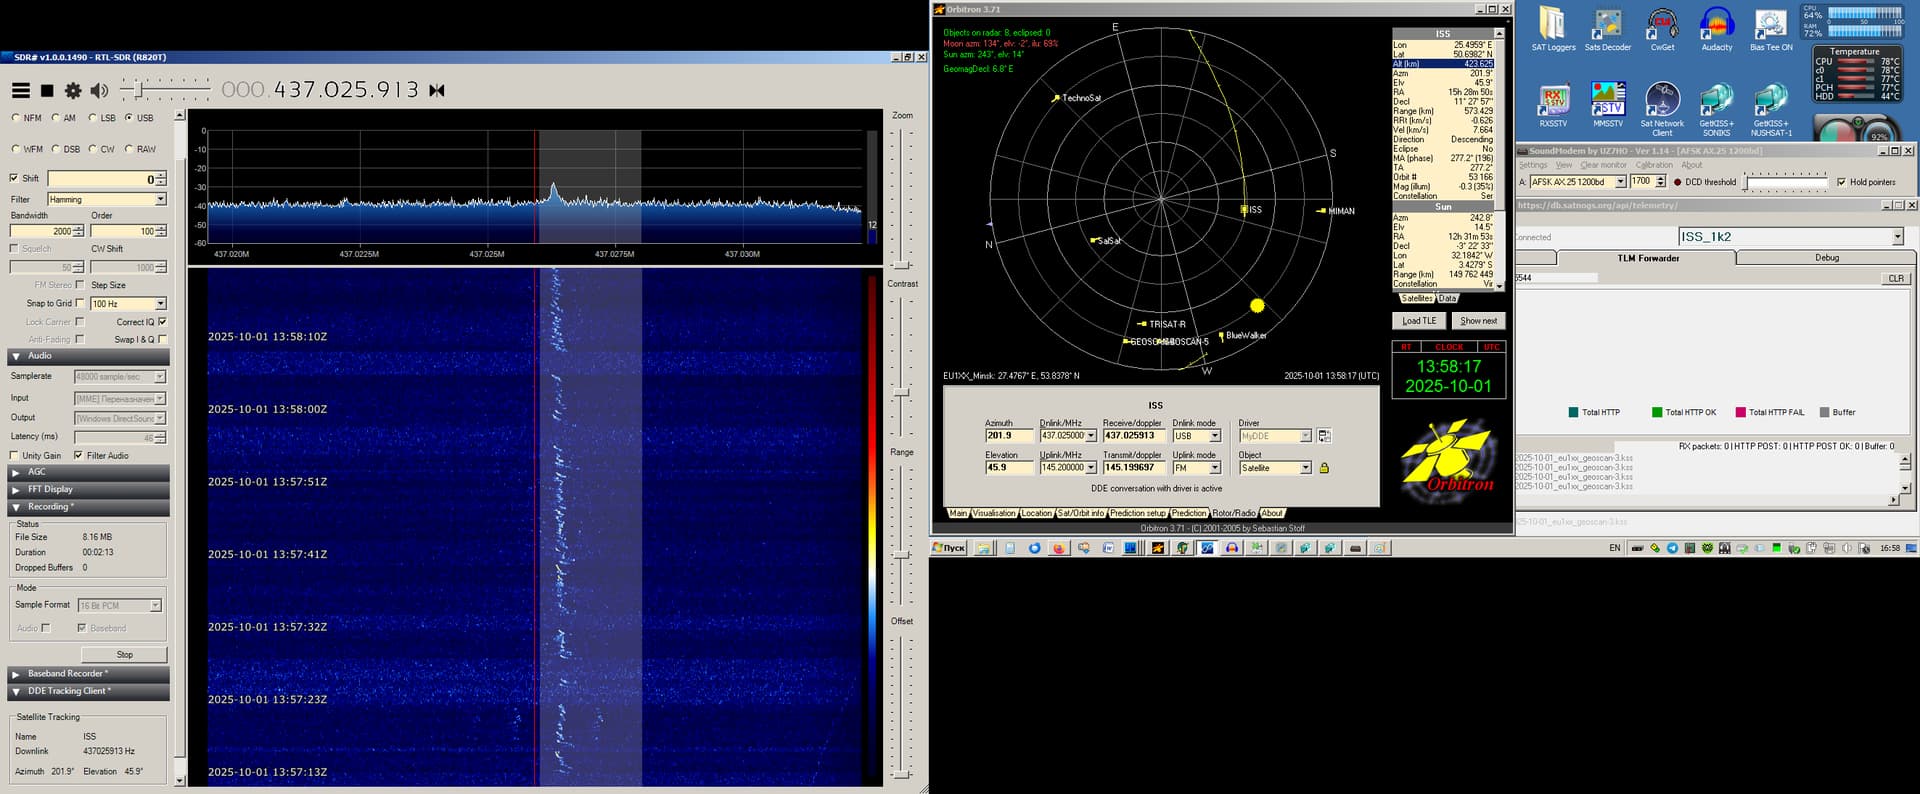Screen dimensions: 1920x794
Task: Enable the Snap to Grid checkbox
Action: click(x=80, y=303)
